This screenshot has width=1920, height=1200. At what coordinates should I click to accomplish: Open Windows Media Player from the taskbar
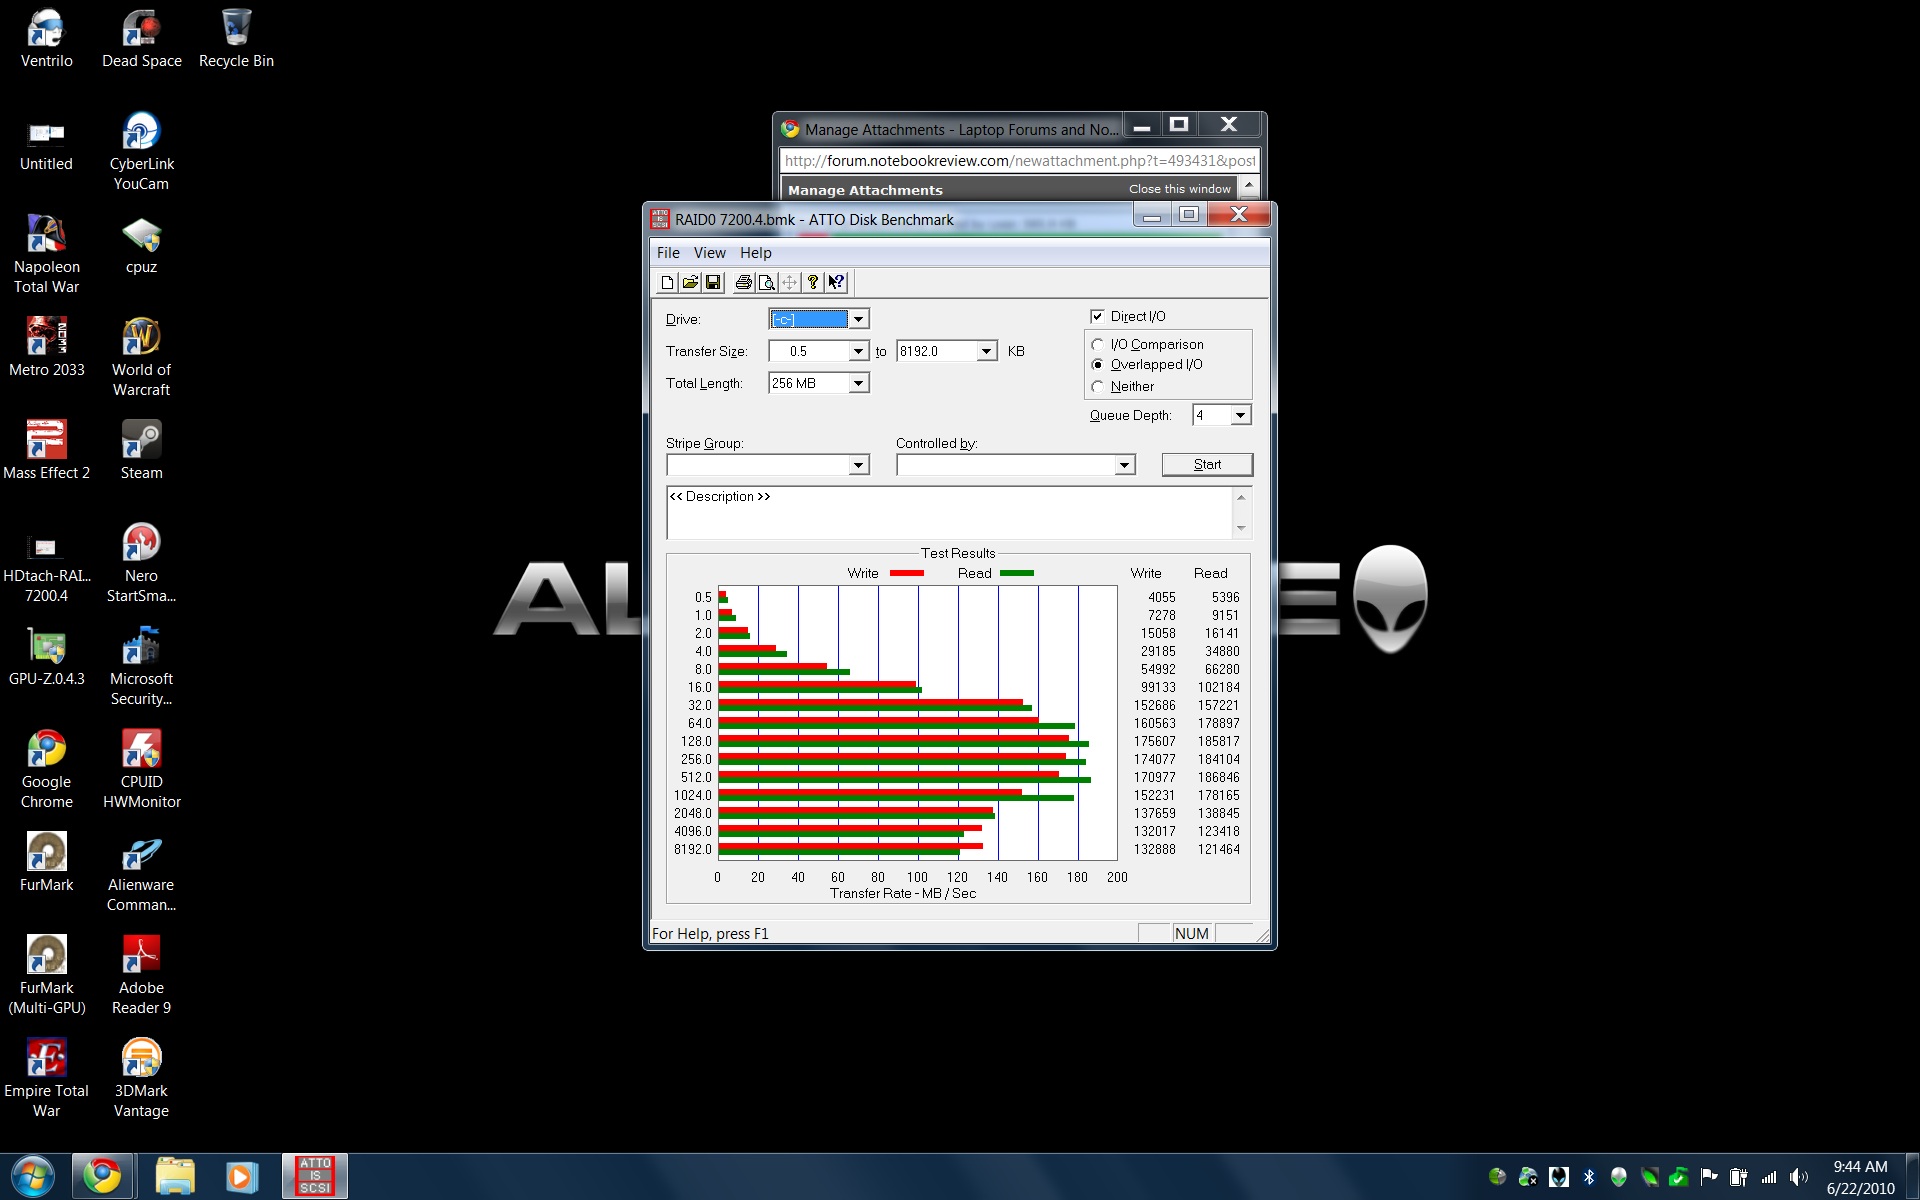click(x=241, y=1176)
